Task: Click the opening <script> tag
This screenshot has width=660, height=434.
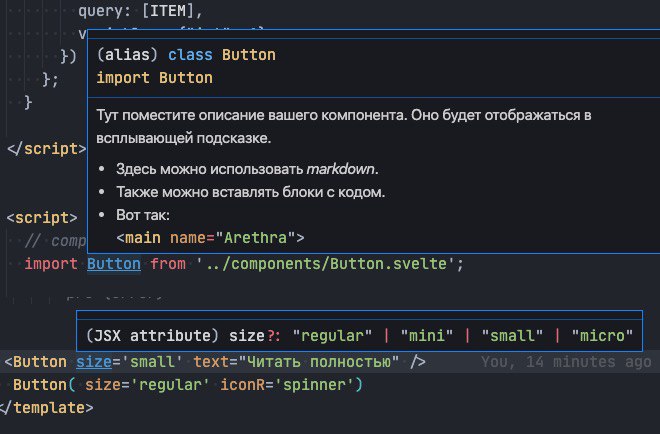Action: click(x=42, y=218)
